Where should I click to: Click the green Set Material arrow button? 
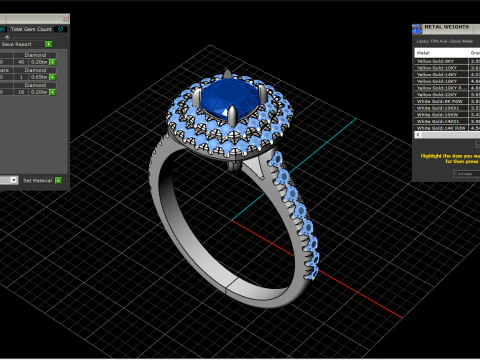coord(58,180)
